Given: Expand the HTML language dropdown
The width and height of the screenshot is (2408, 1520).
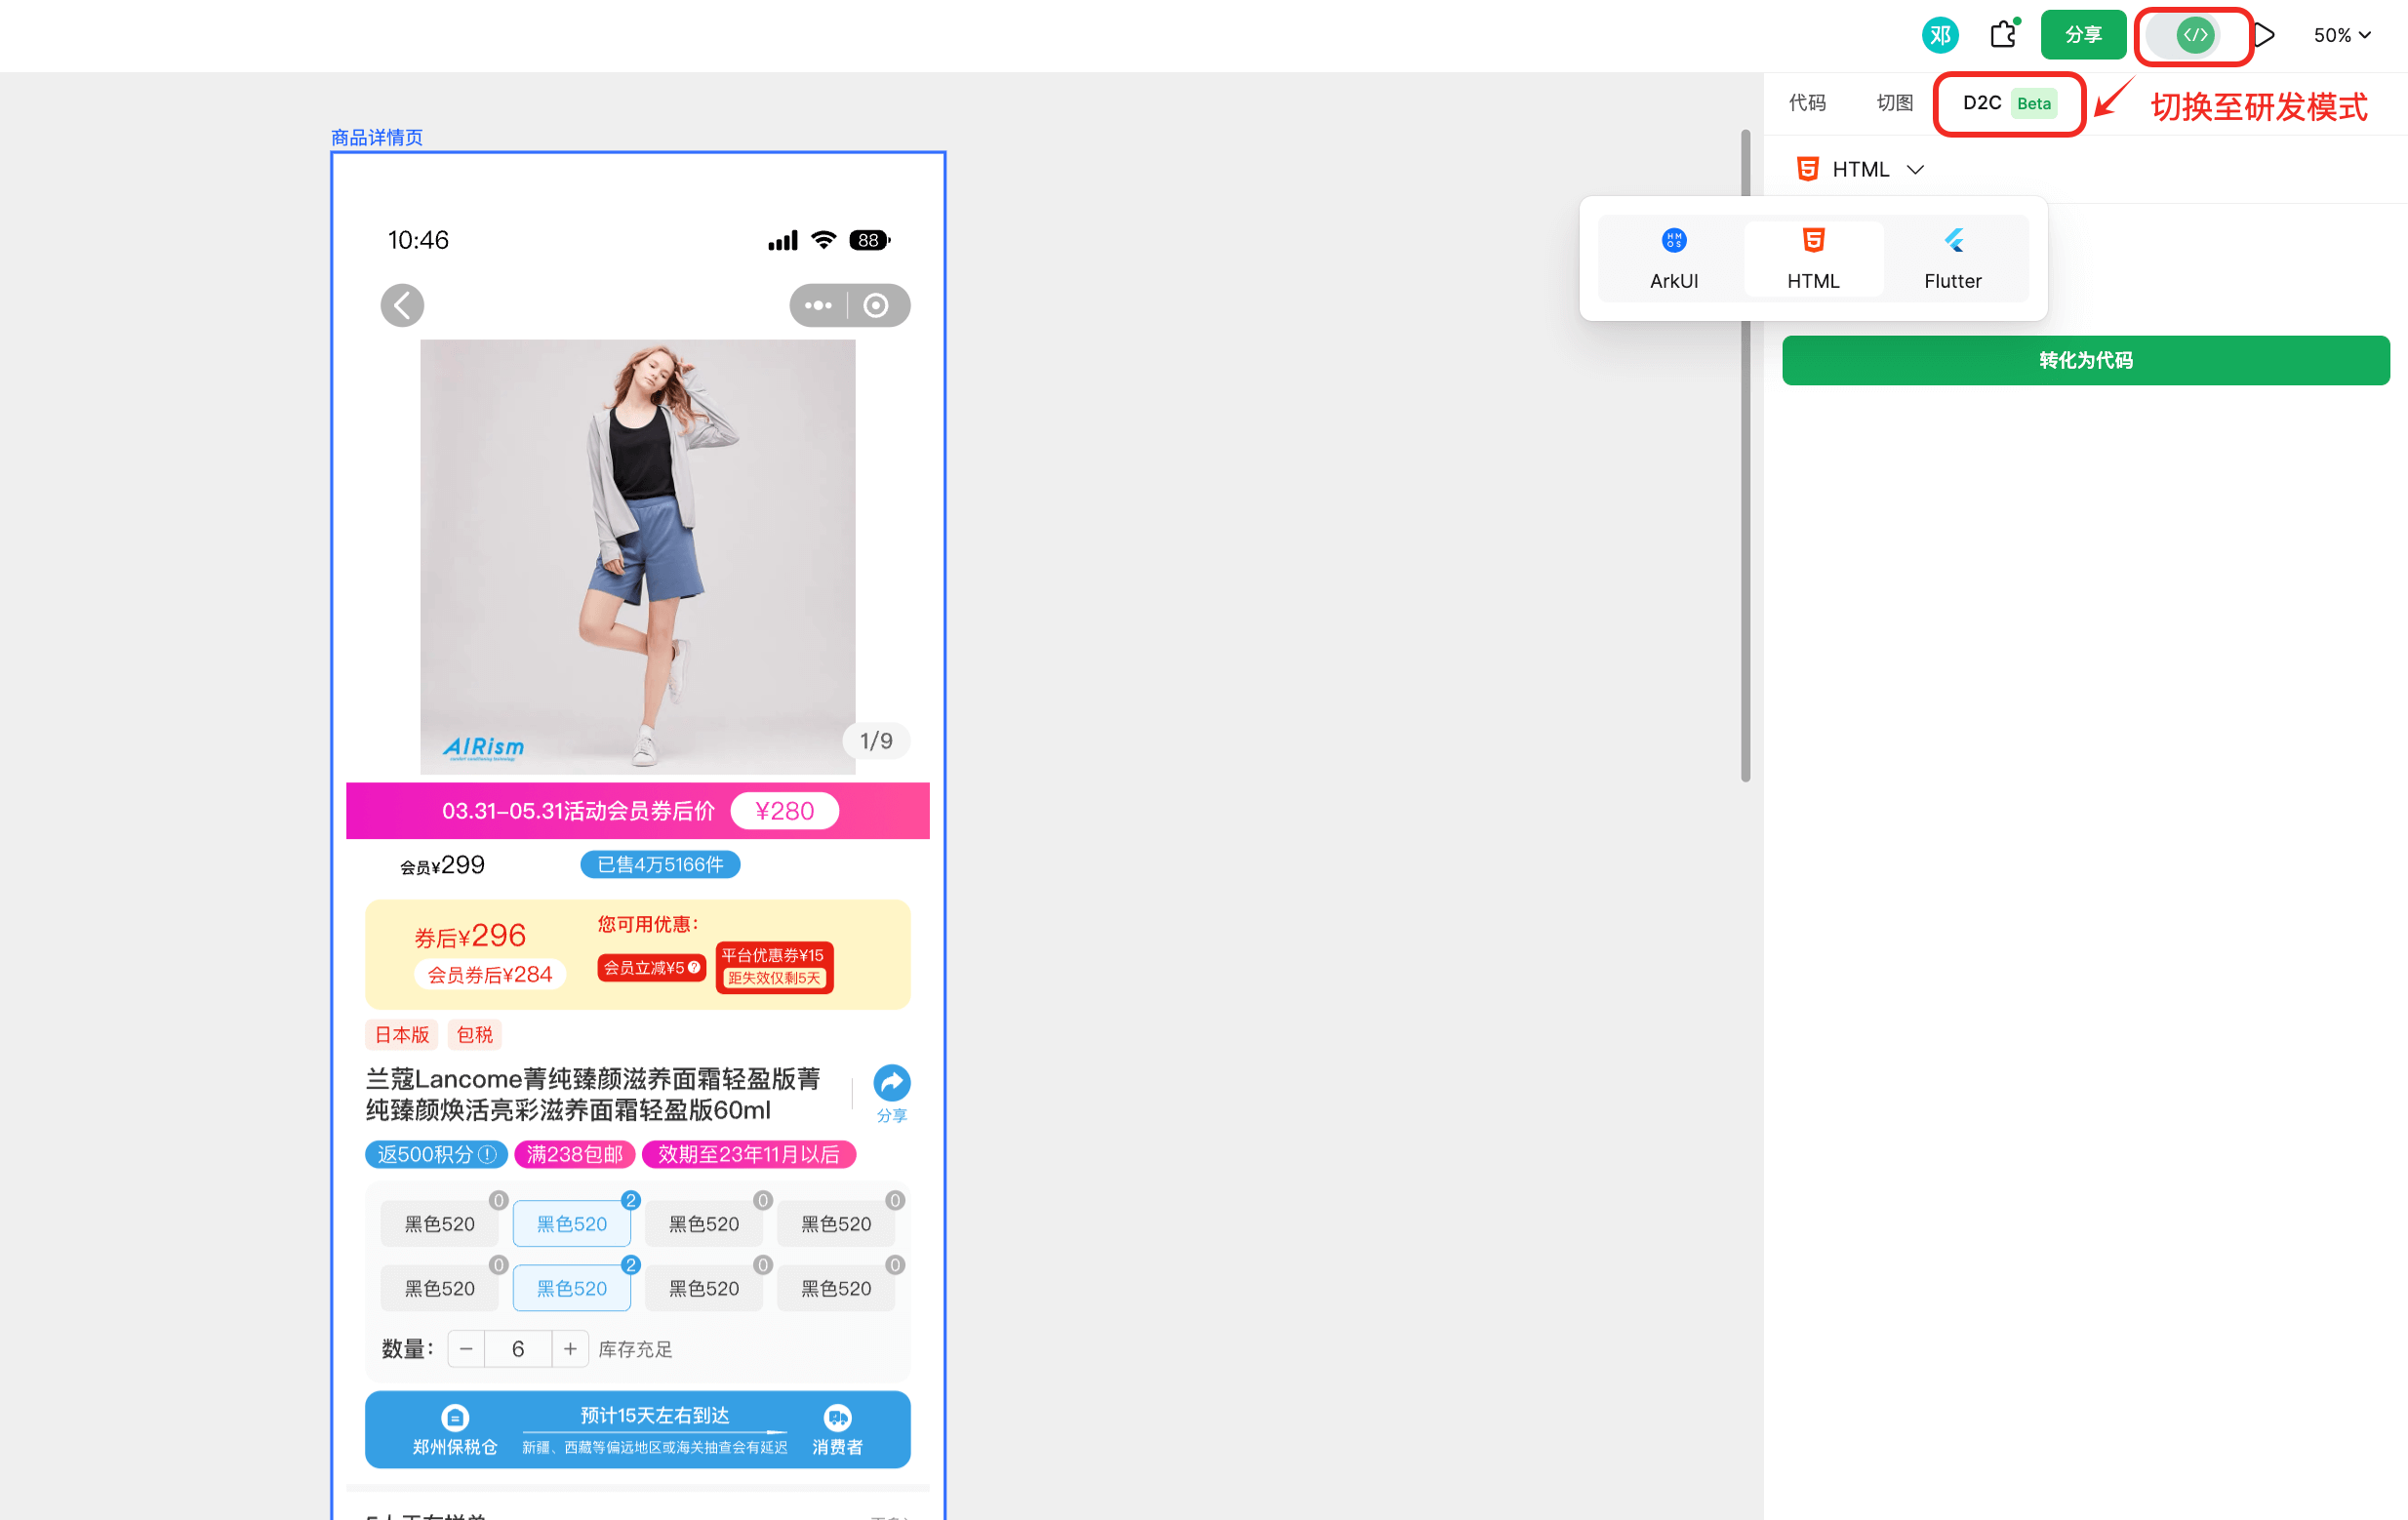Looking at the screenshot, I should pyautogui.click(x=1861, y=170).
